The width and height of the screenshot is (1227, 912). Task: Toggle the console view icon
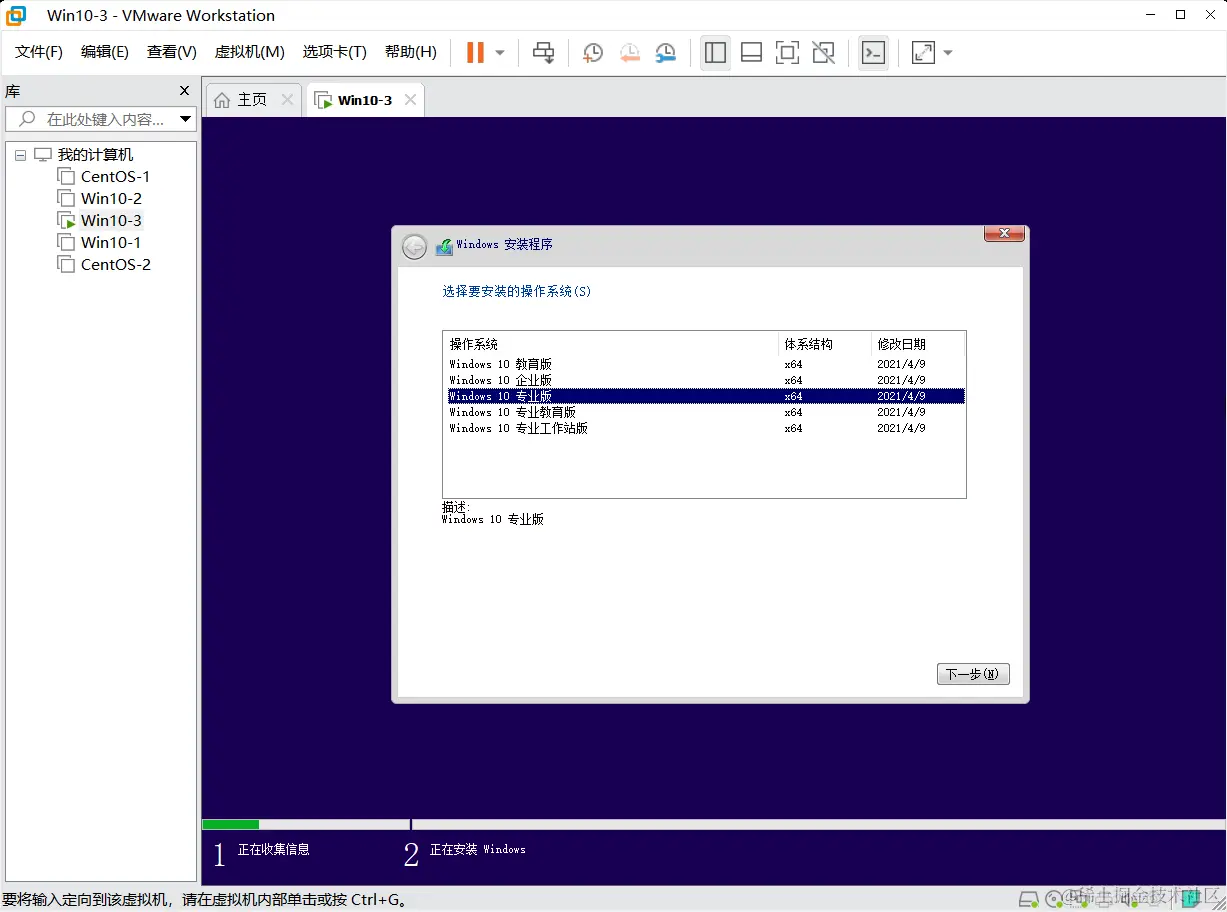pyautogui.click(x=873, y=53)
